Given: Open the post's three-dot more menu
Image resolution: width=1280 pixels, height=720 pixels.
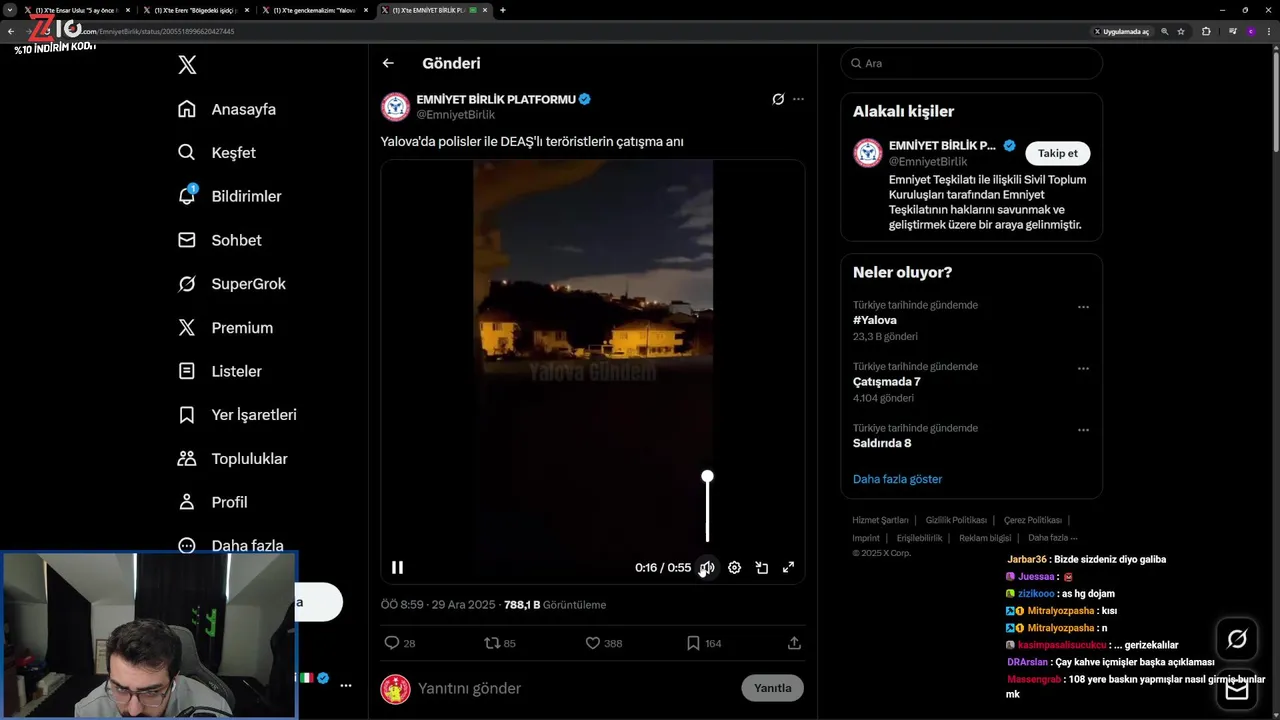Looking at the screenshot, I should click(x=798, y=99).
